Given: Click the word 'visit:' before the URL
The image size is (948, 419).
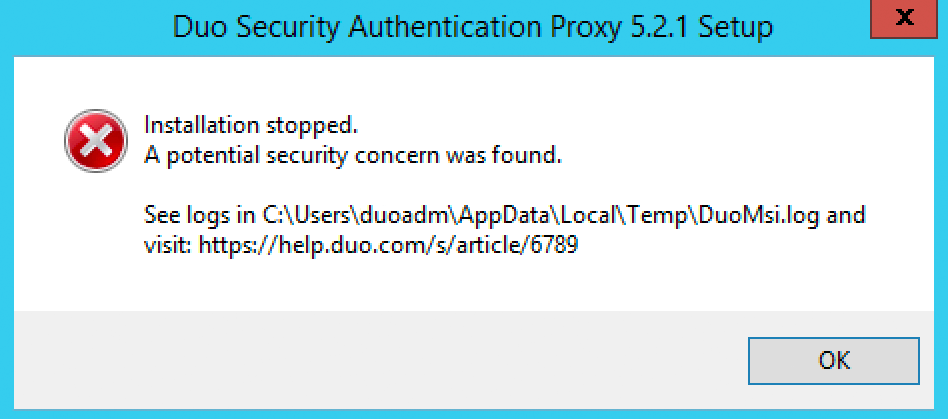Looking at the screenshot, I should tap(168, 244).
